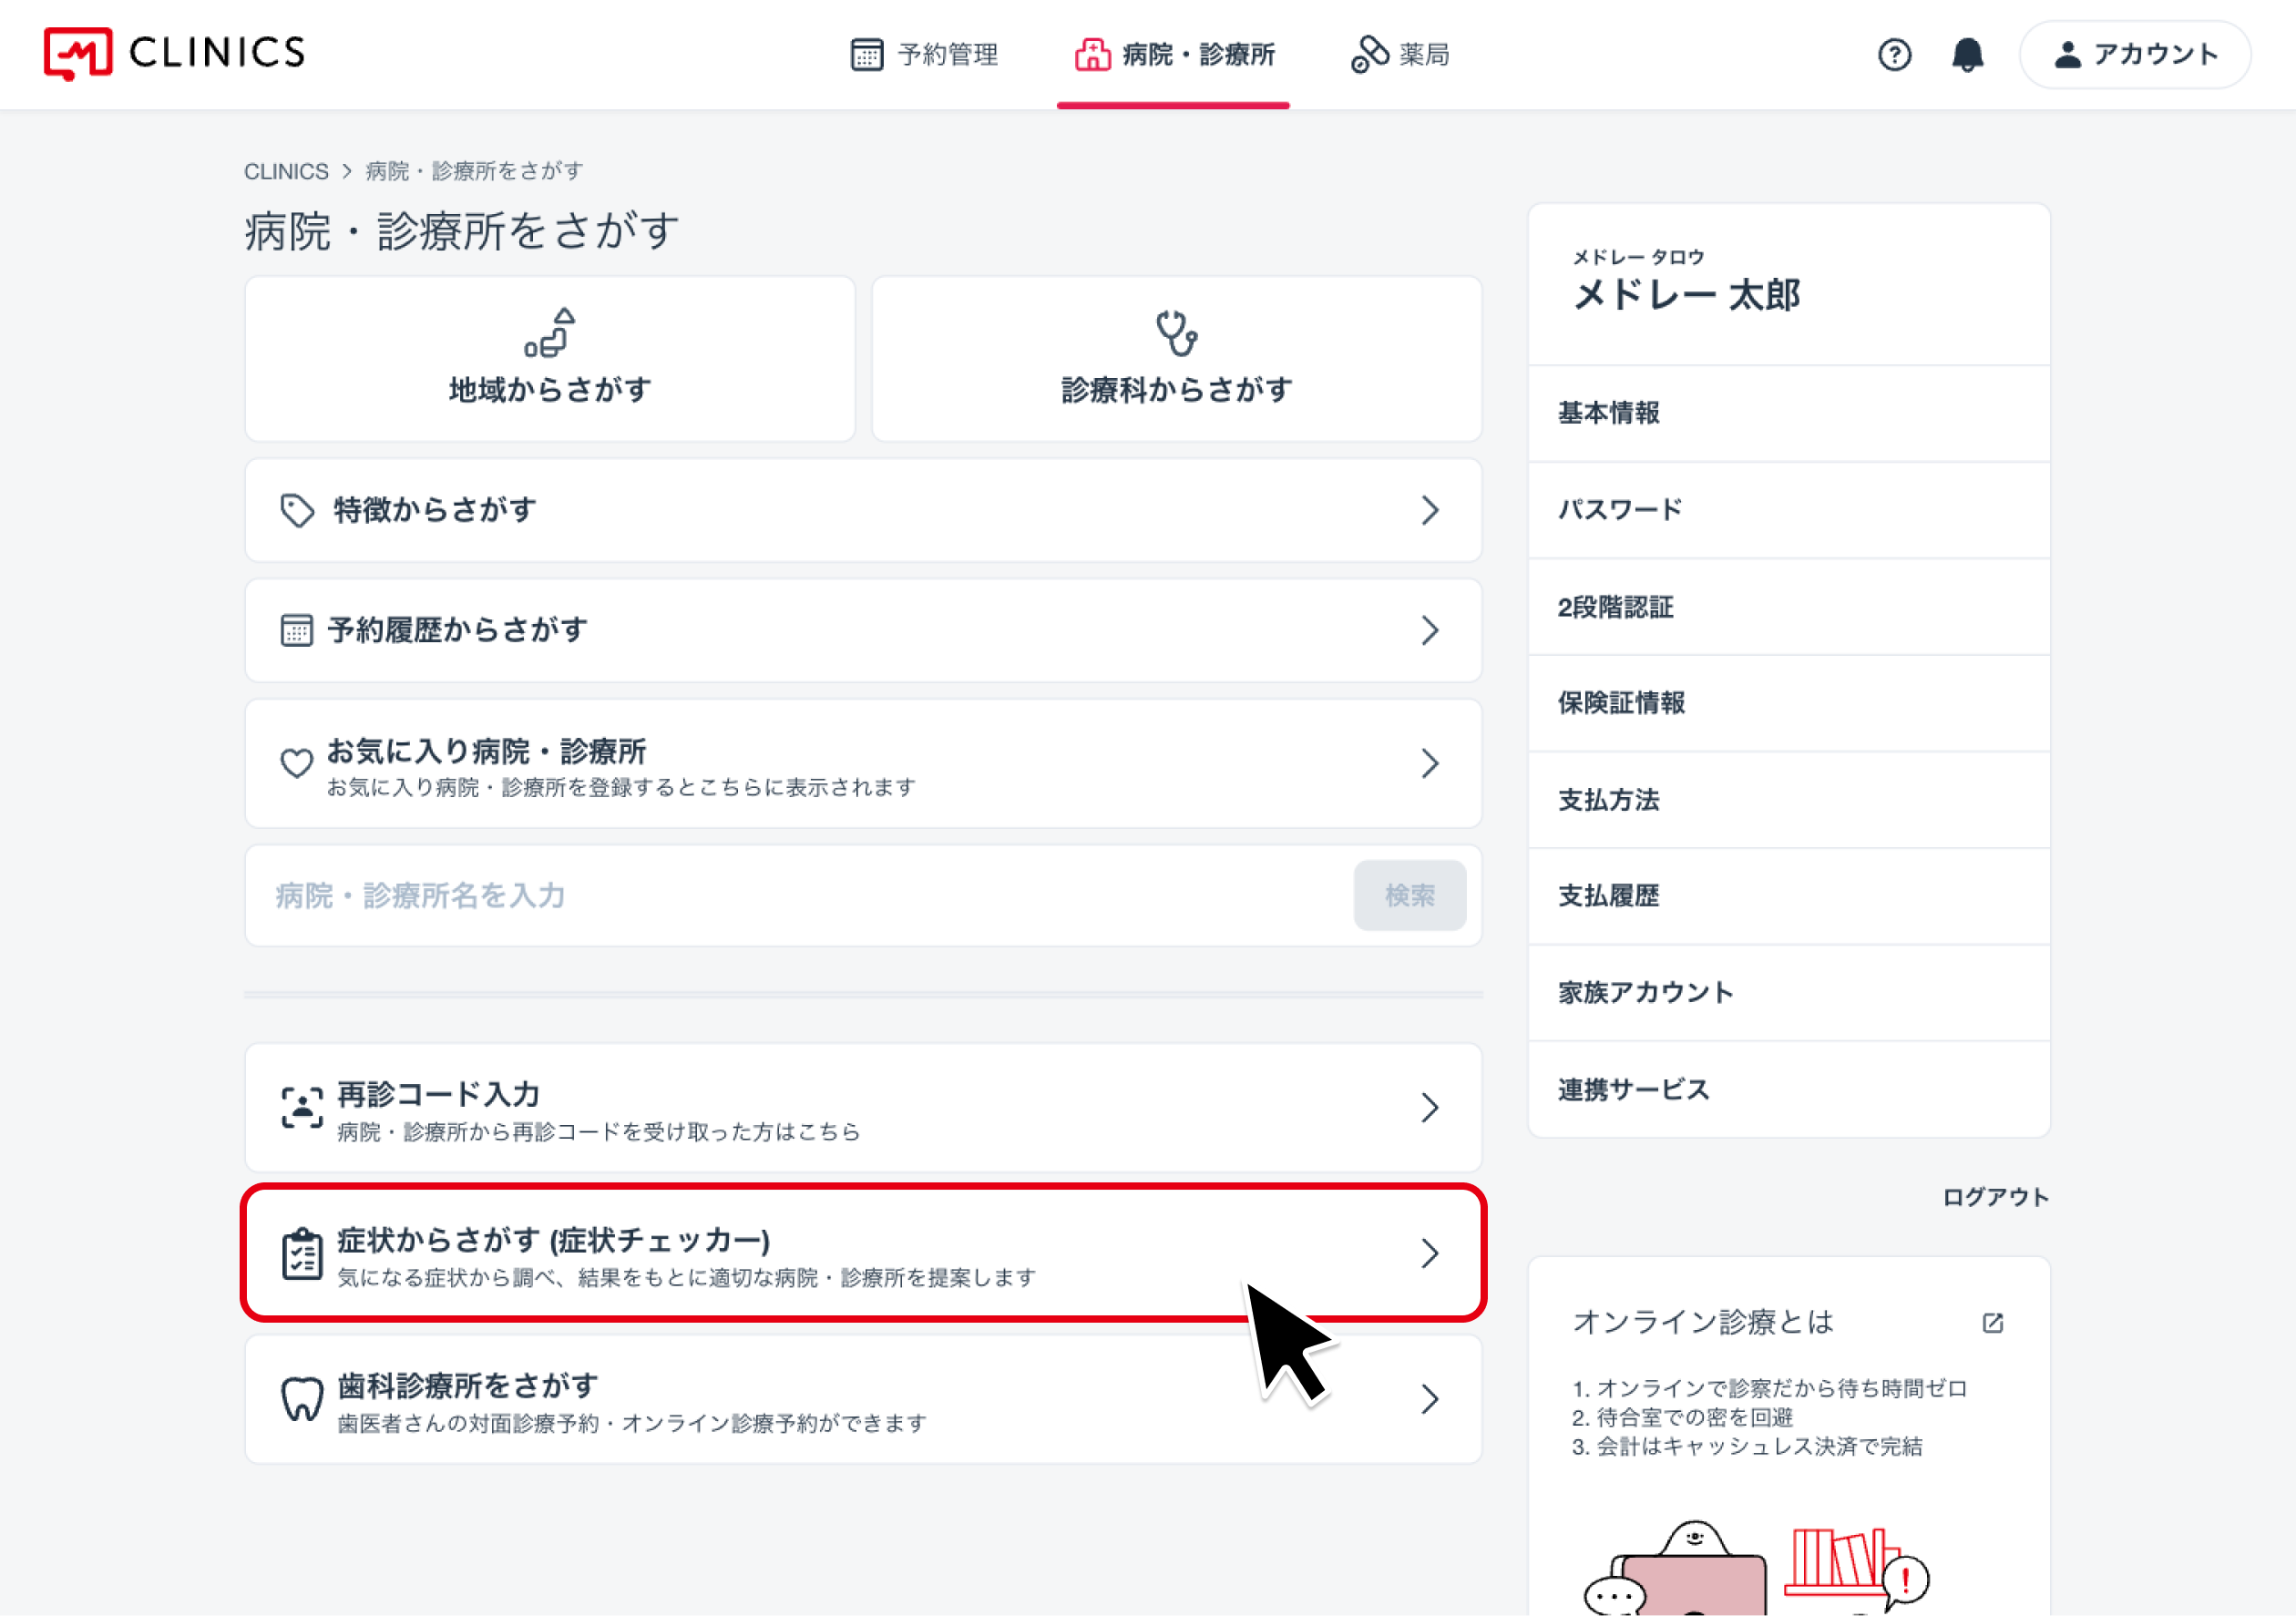Screen dimensions: 2296x1616
Task: Open the notifications bell icon
Action: [1967, 55]
